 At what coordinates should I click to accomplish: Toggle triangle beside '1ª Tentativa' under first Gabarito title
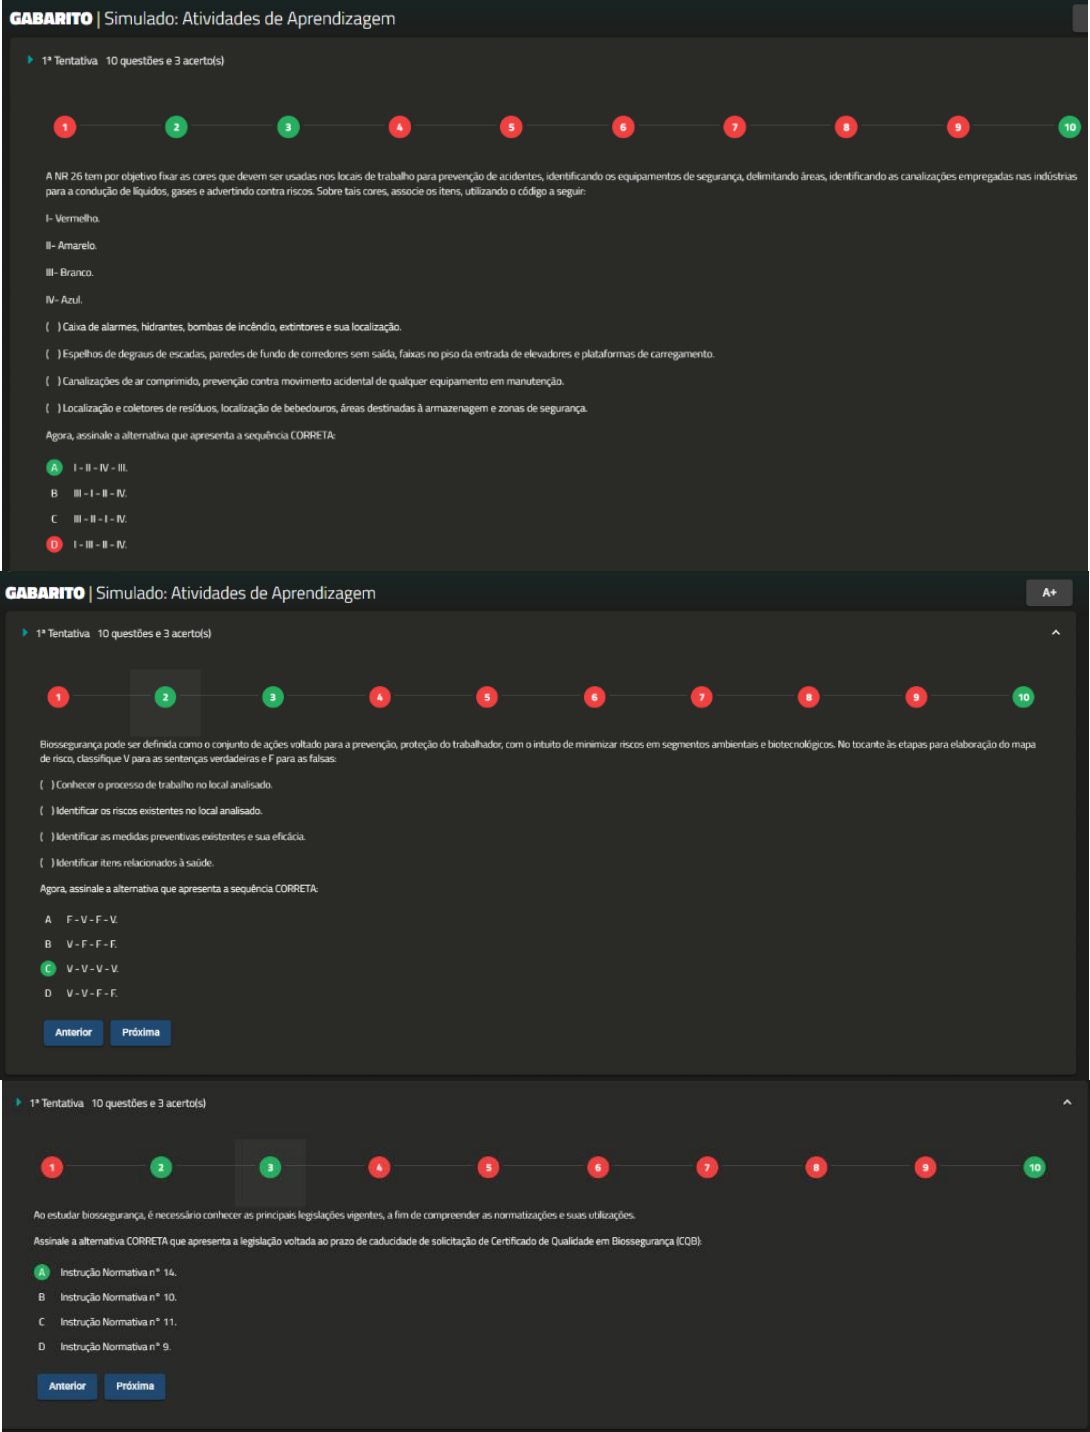30,61
